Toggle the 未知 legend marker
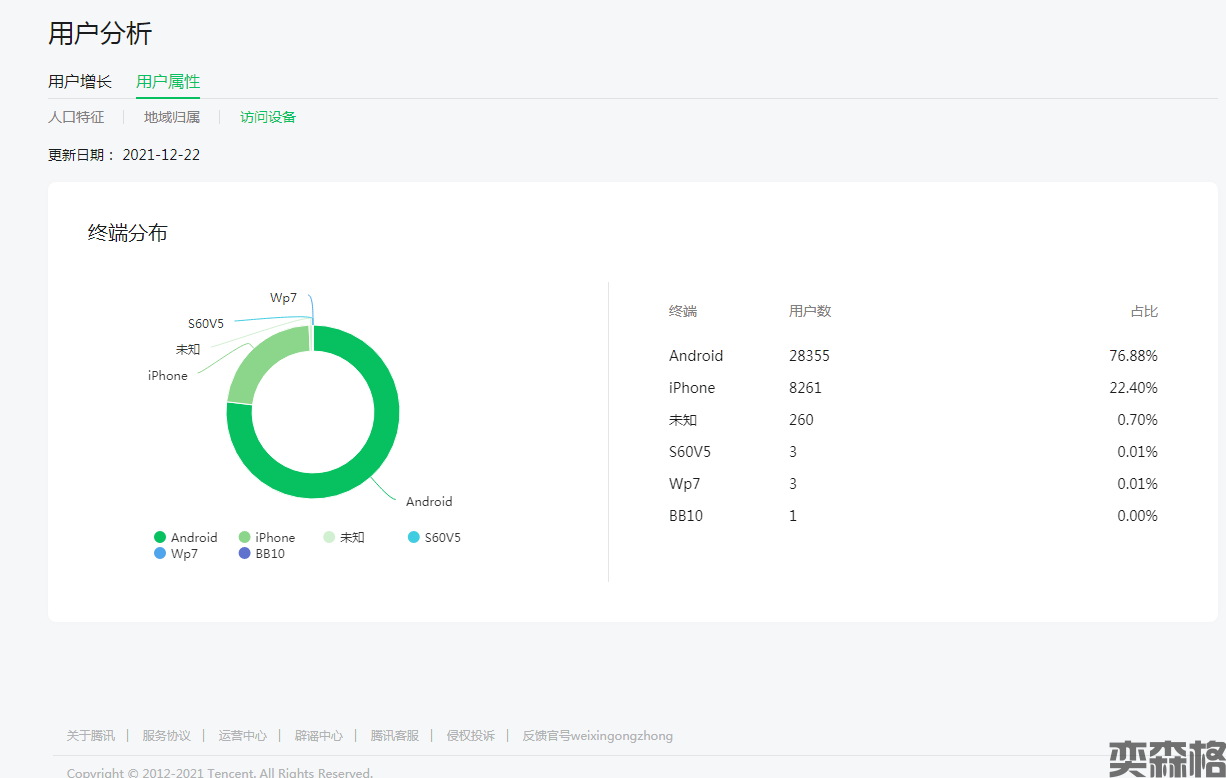The image size is (1226, 778). click(329, 537)
